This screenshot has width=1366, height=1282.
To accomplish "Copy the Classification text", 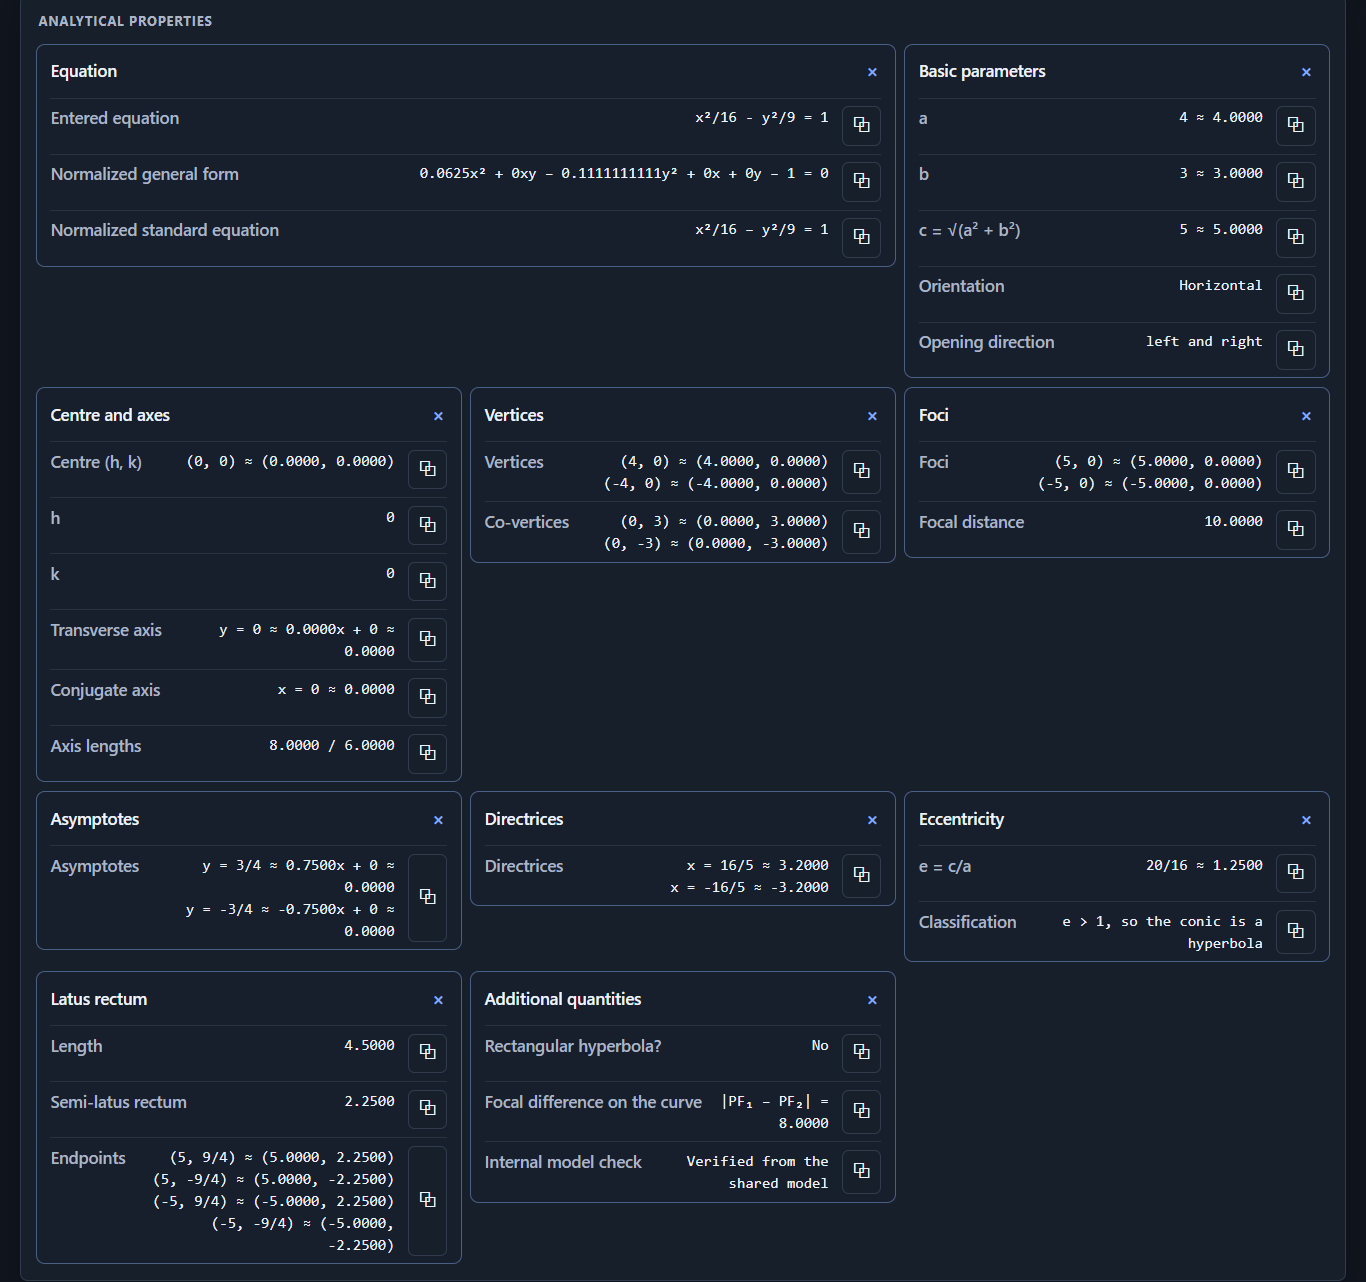I will click(1295, 932).
